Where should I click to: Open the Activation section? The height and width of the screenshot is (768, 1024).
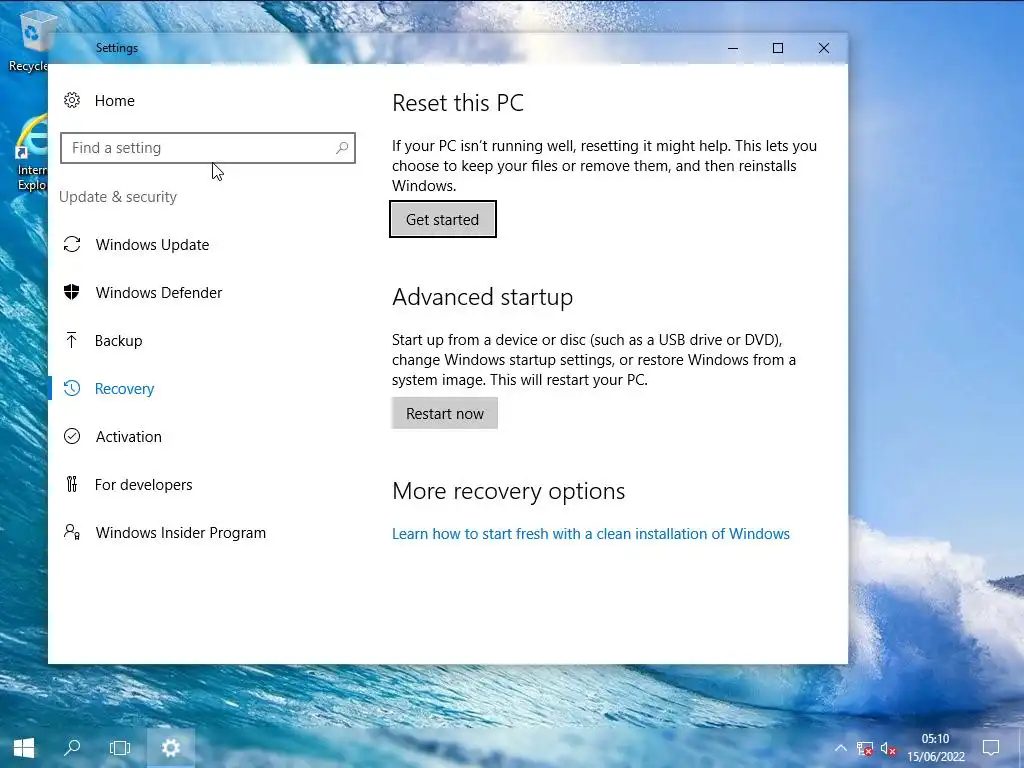coord(129,437)
